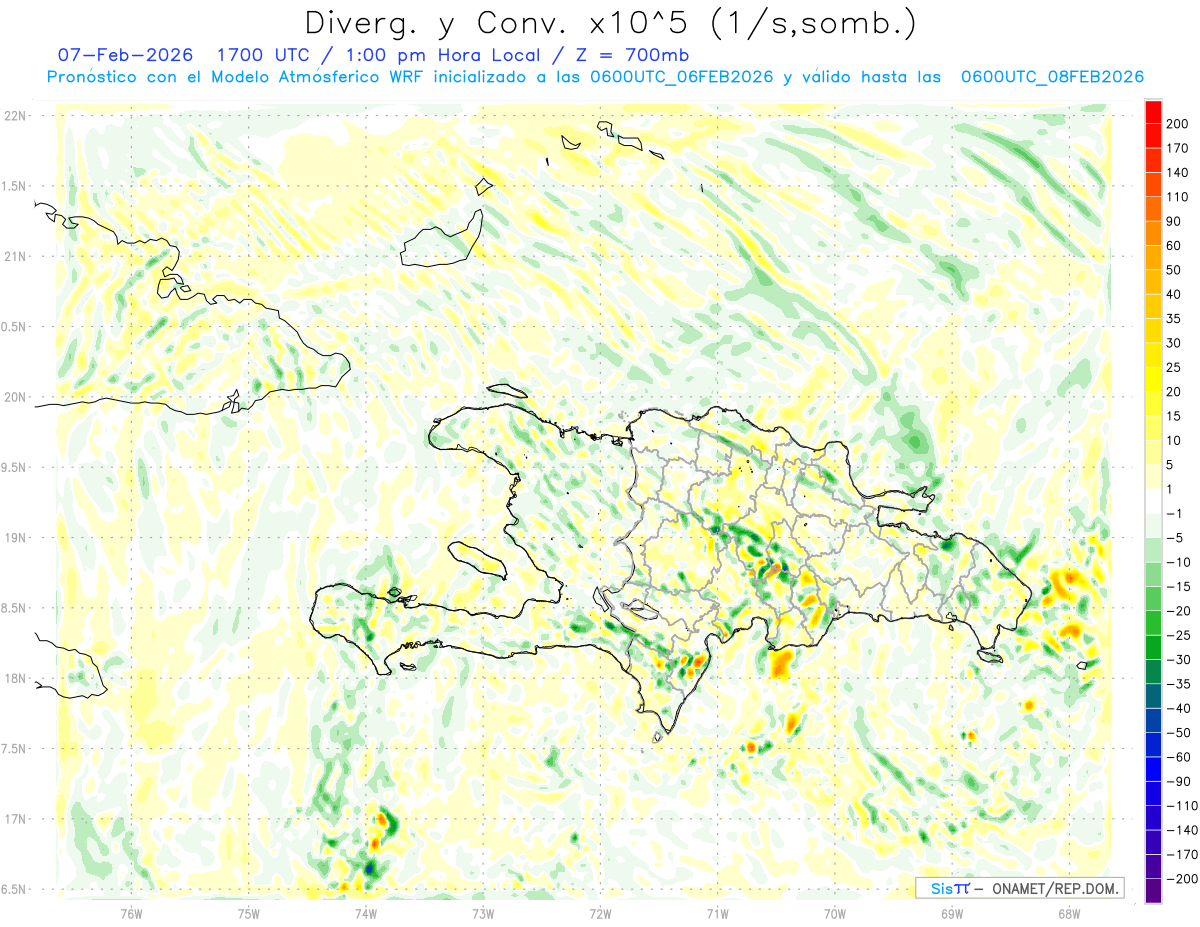This screenshot has height=927, width=1200.
Task: Click the positive "35" colorbar label
Action: click(1175, 318)
